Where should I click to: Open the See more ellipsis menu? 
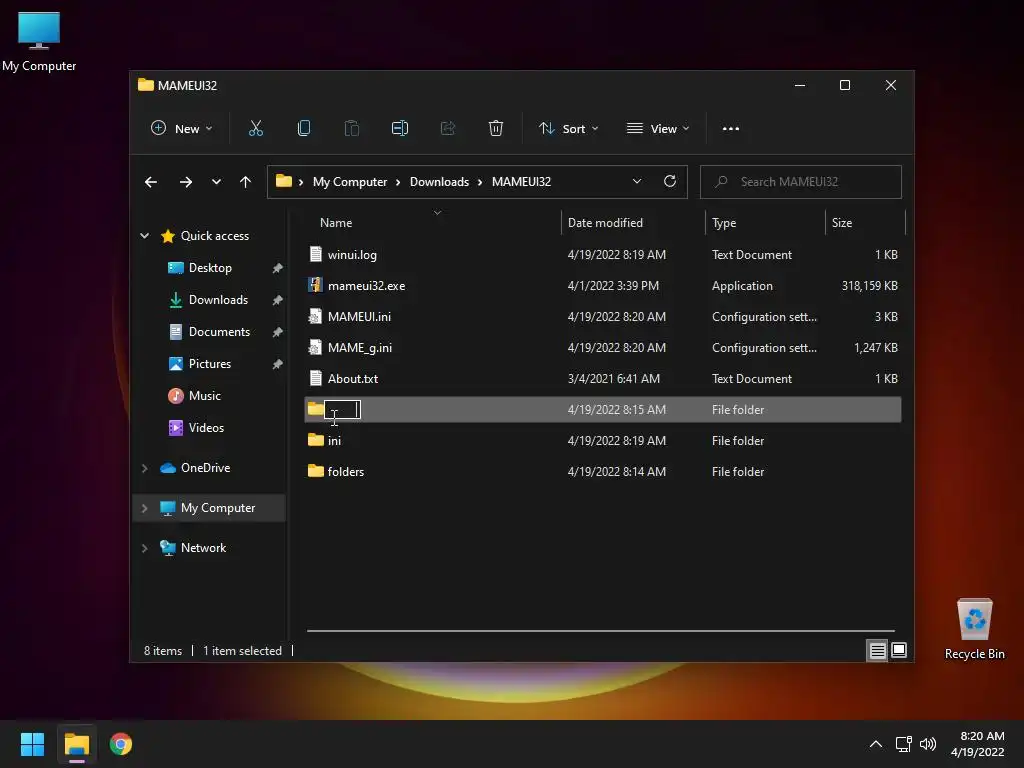[x=731, y=129]
